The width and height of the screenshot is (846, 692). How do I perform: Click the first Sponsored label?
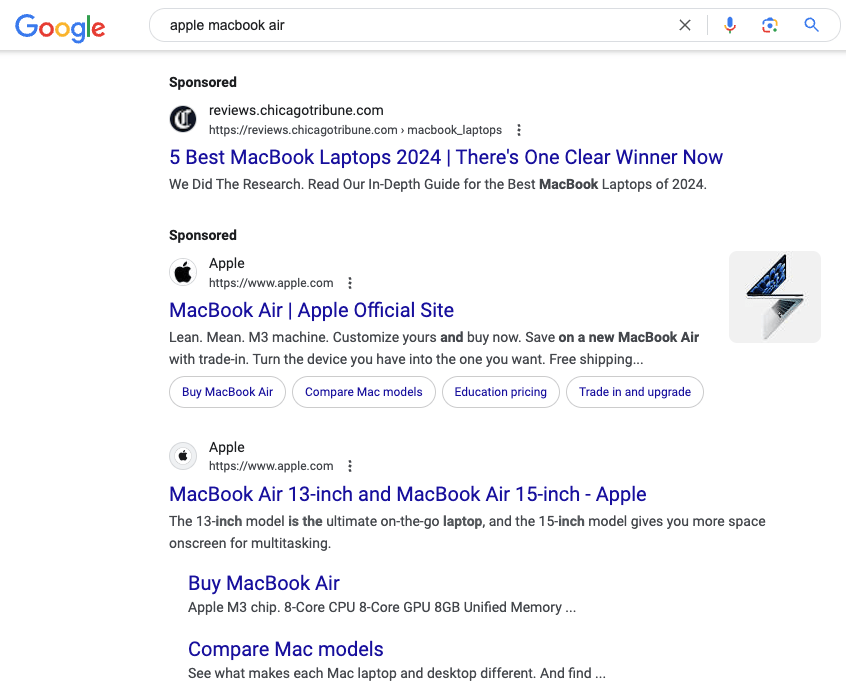coord(203,83)
